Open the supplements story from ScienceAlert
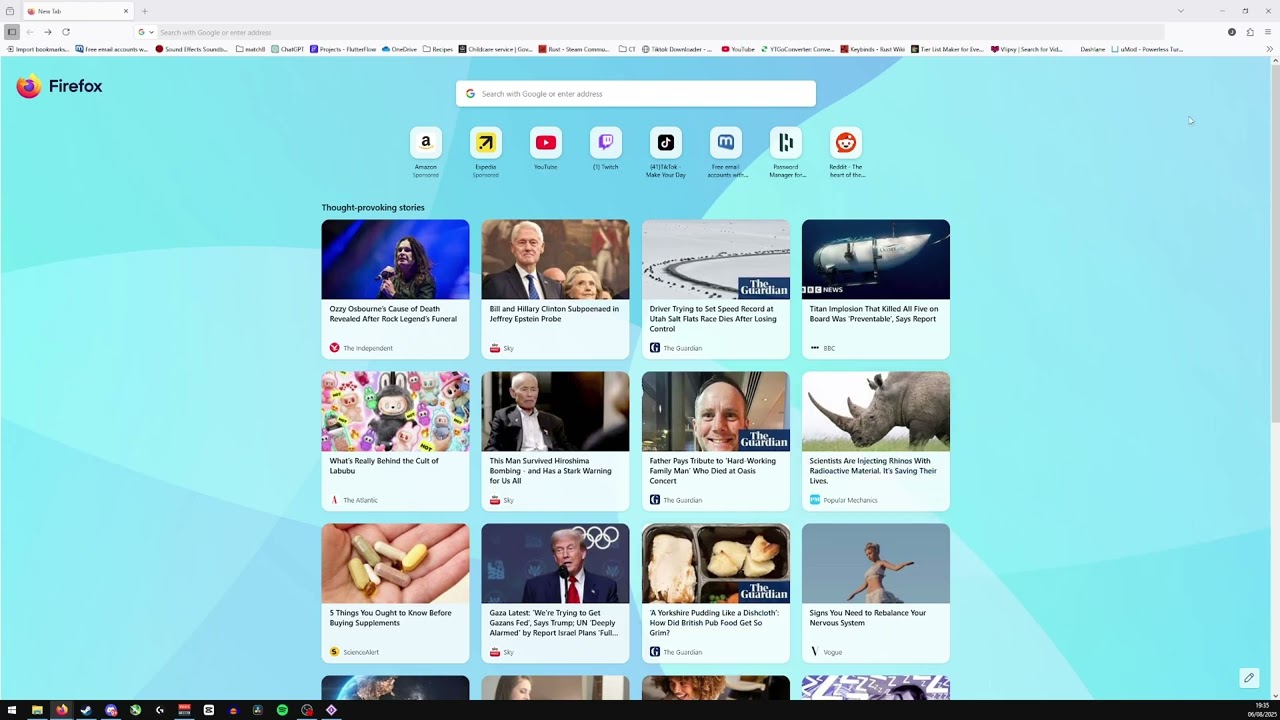 (395, 593)
